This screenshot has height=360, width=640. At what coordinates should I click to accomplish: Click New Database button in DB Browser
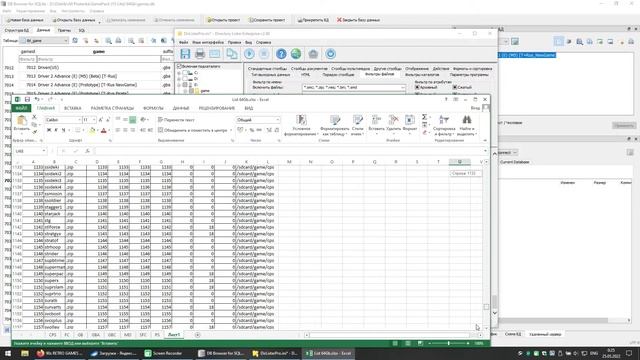tap(24, 20)
